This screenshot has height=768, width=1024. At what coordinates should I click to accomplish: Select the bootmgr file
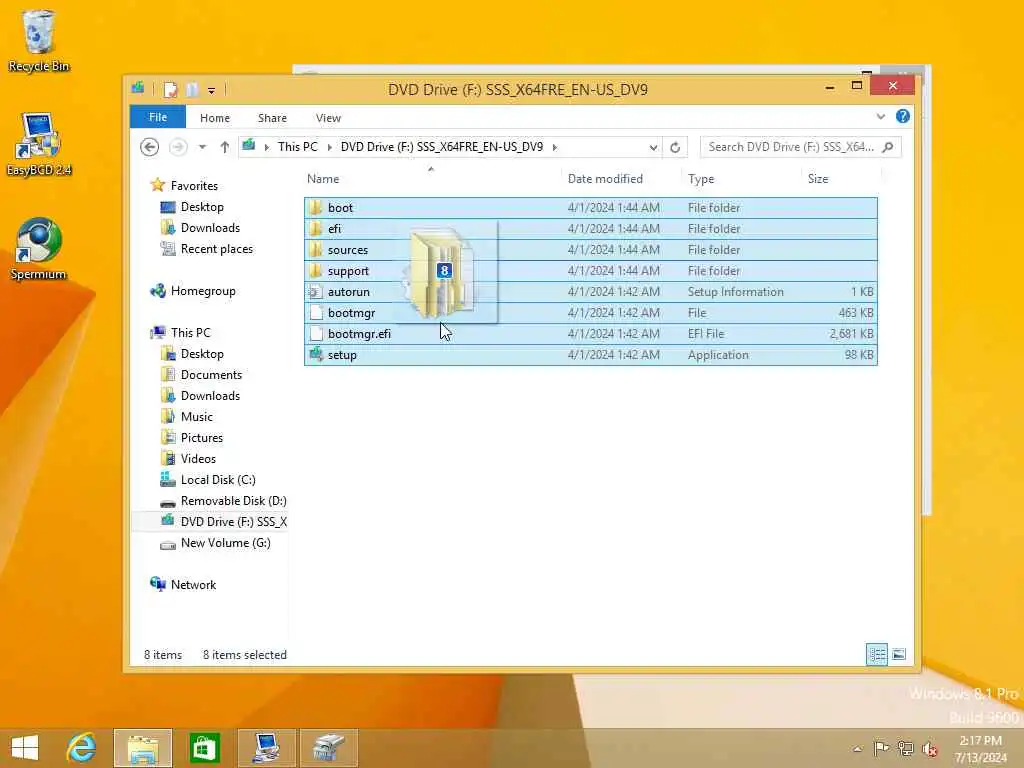coord(590,313)
